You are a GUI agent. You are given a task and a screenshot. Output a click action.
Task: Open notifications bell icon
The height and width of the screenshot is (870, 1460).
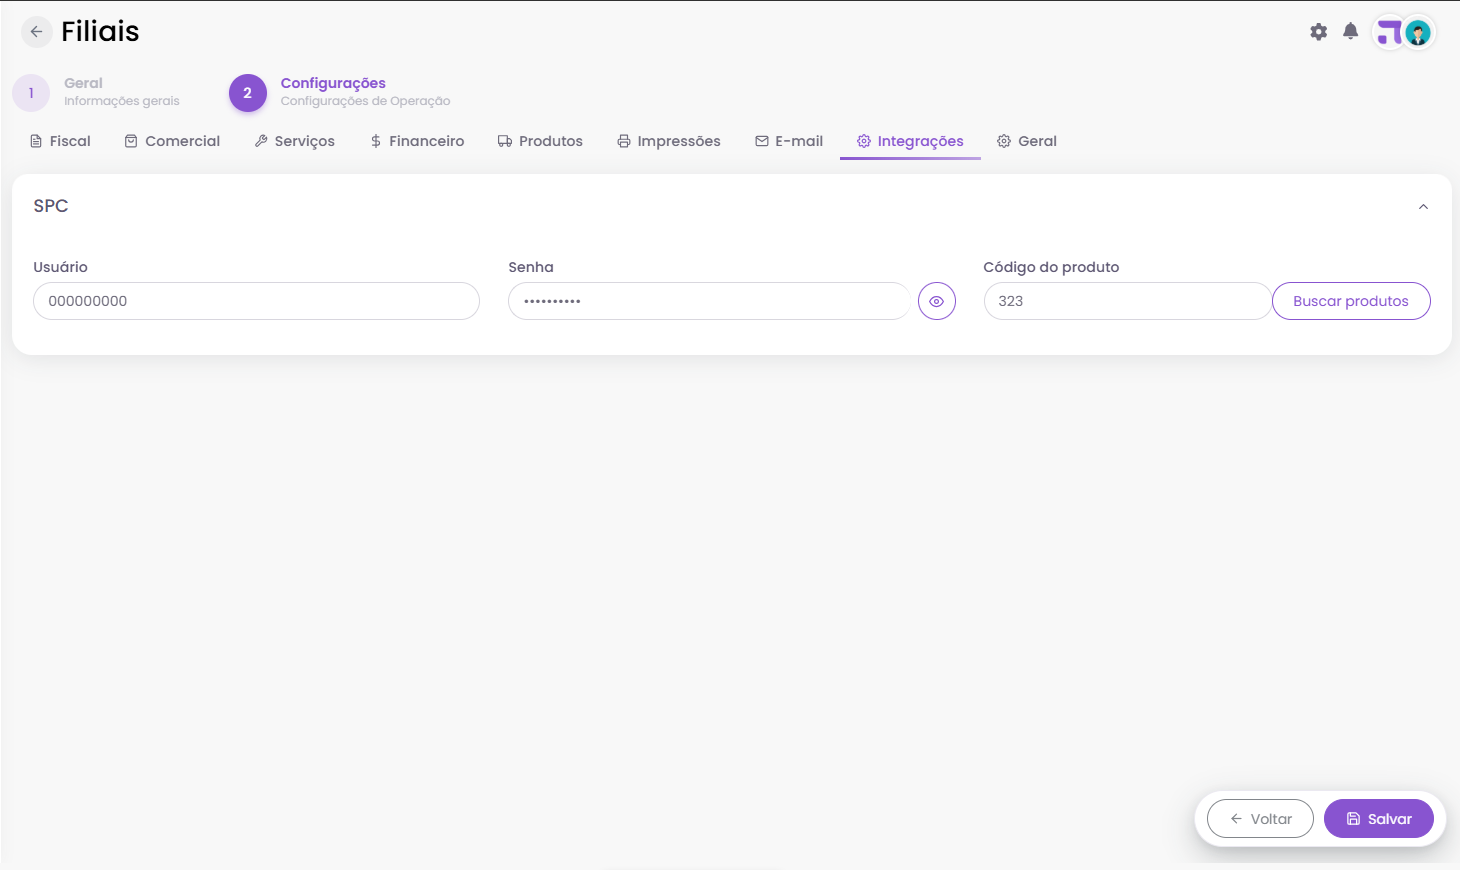coord(1350,31)
